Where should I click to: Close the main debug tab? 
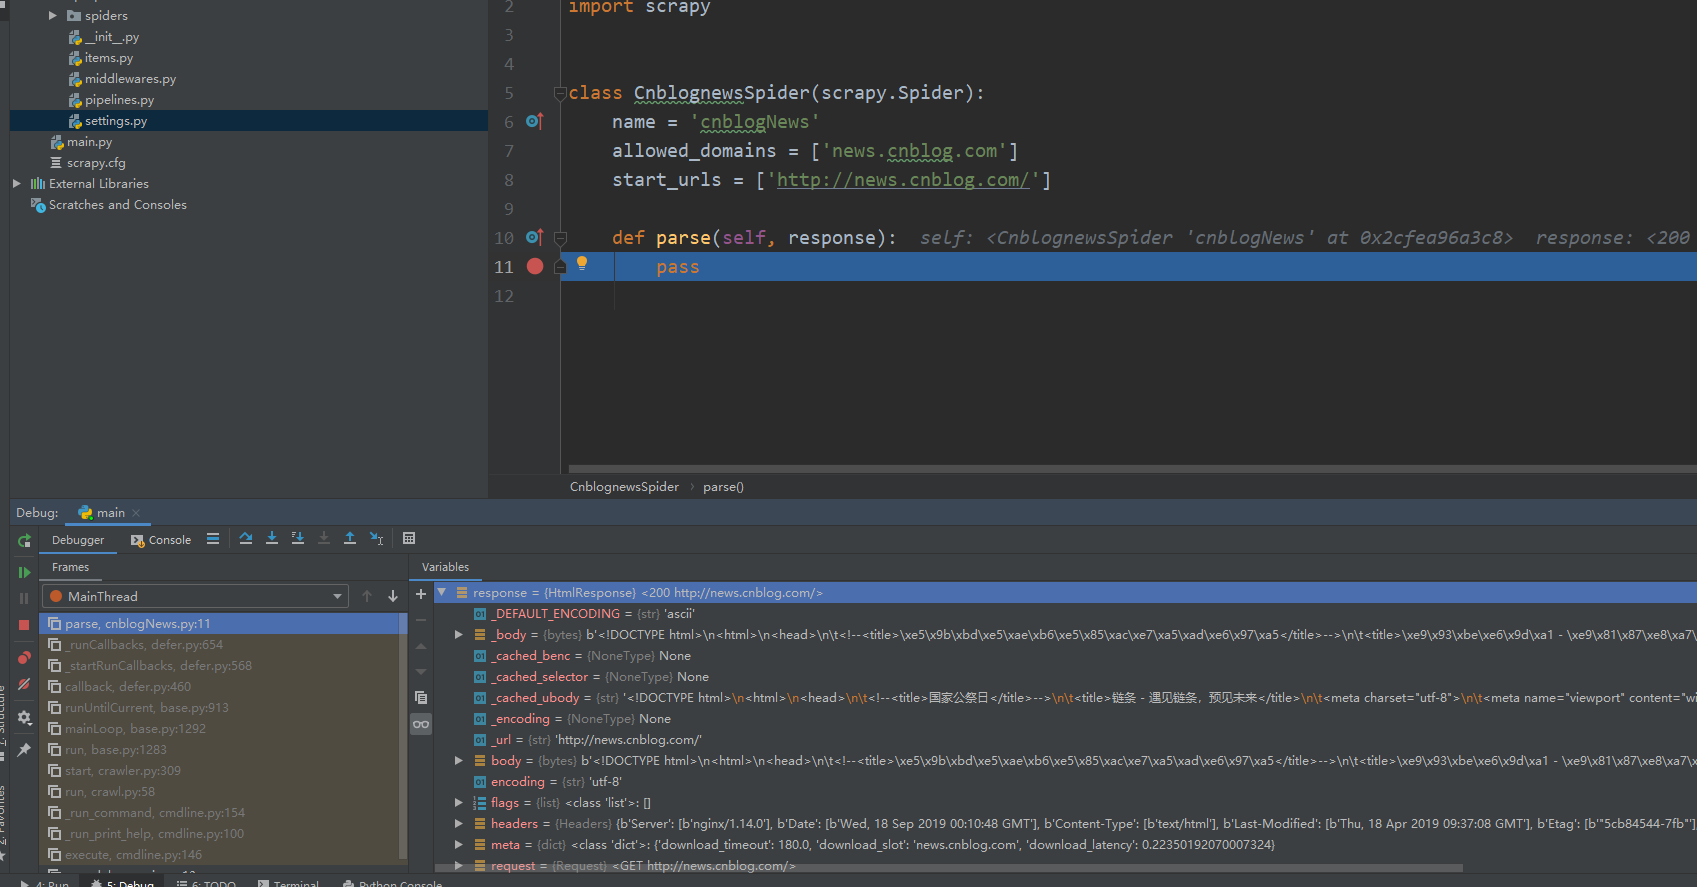click(x=136, y=513)
